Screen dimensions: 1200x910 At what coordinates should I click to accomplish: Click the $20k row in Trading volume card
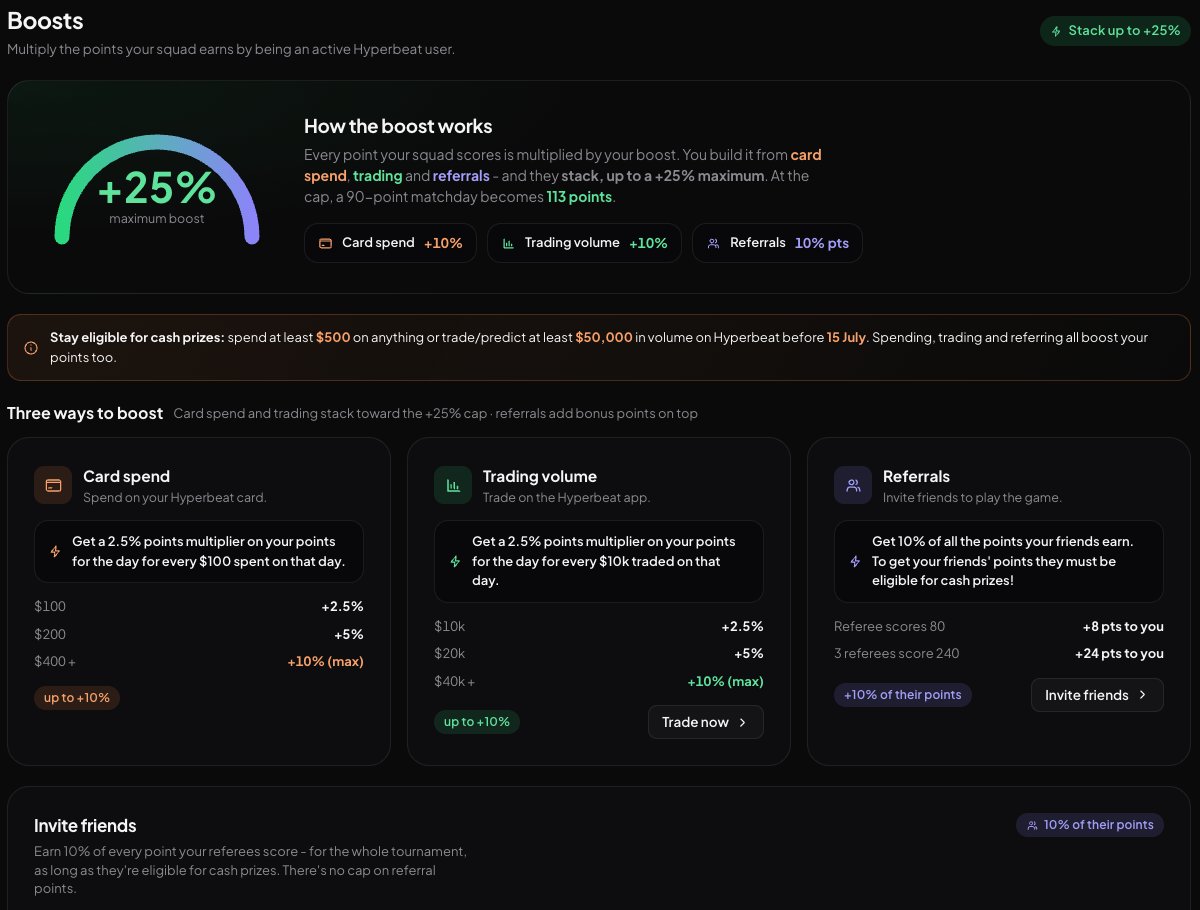[x=599, y=654]
